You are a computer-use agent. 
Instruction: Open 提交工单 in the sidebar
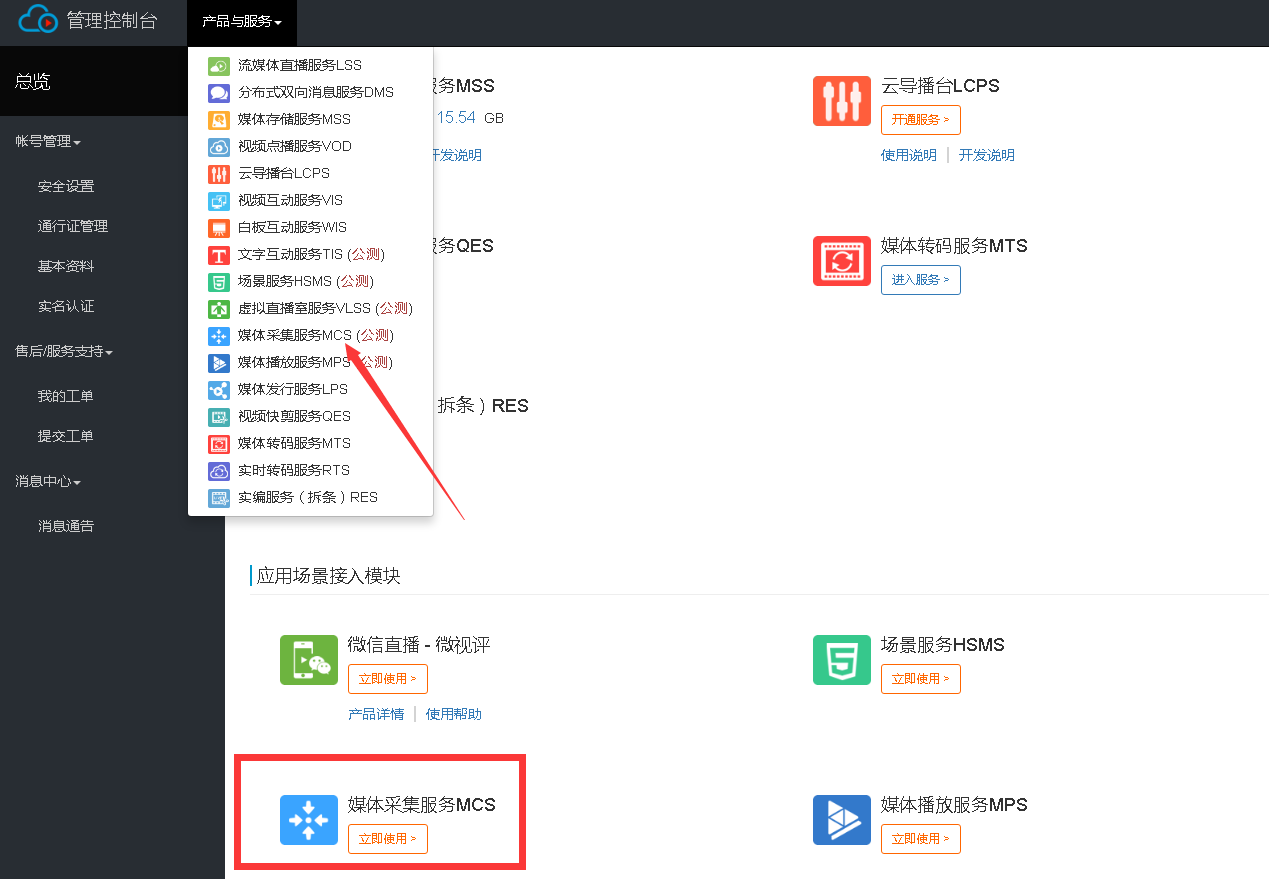click(x=66, y=437)
